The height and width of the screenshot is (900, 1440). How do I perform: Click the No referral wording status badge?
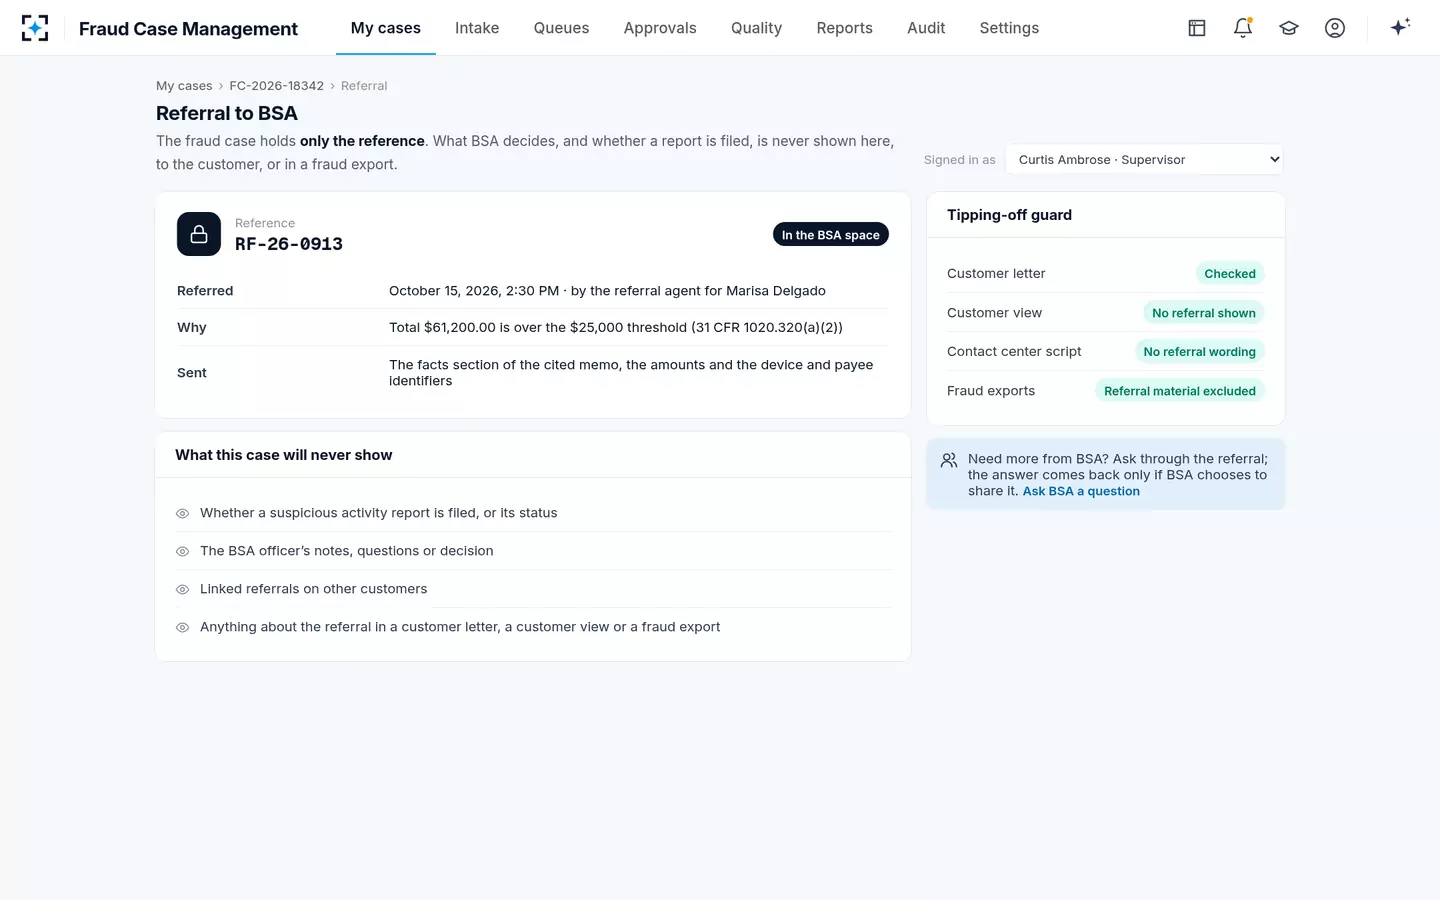(x=1200, y=351)
